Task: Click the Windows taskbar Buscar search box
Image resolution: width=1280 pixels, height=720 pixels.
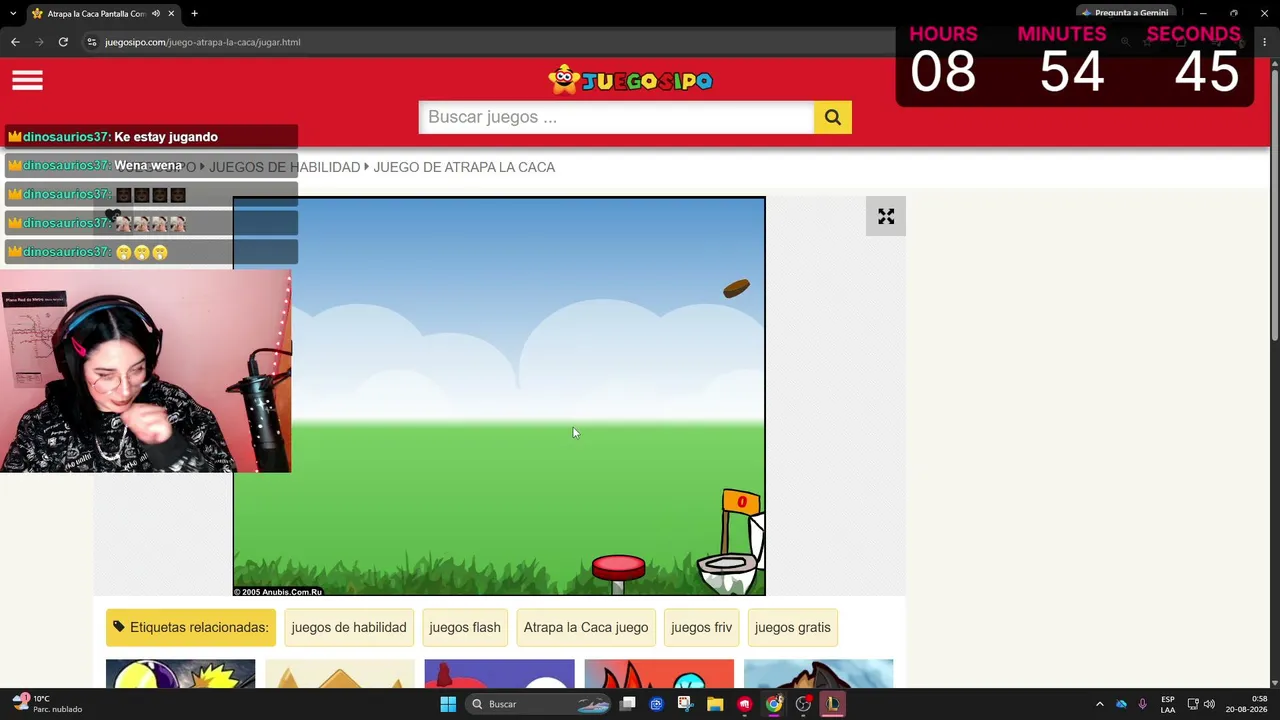Action: click(x=539, y=704)
